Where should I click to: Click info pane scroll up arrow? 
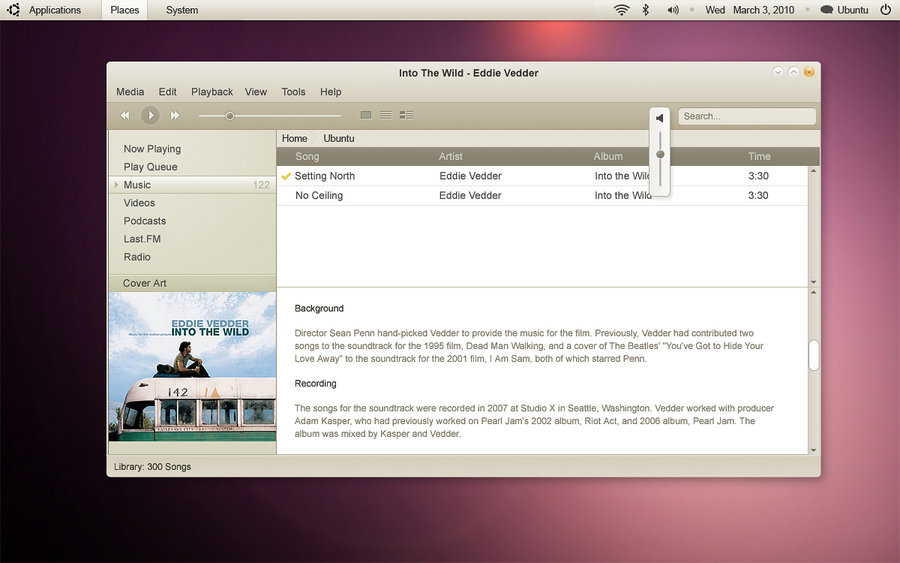click(813, 293)
